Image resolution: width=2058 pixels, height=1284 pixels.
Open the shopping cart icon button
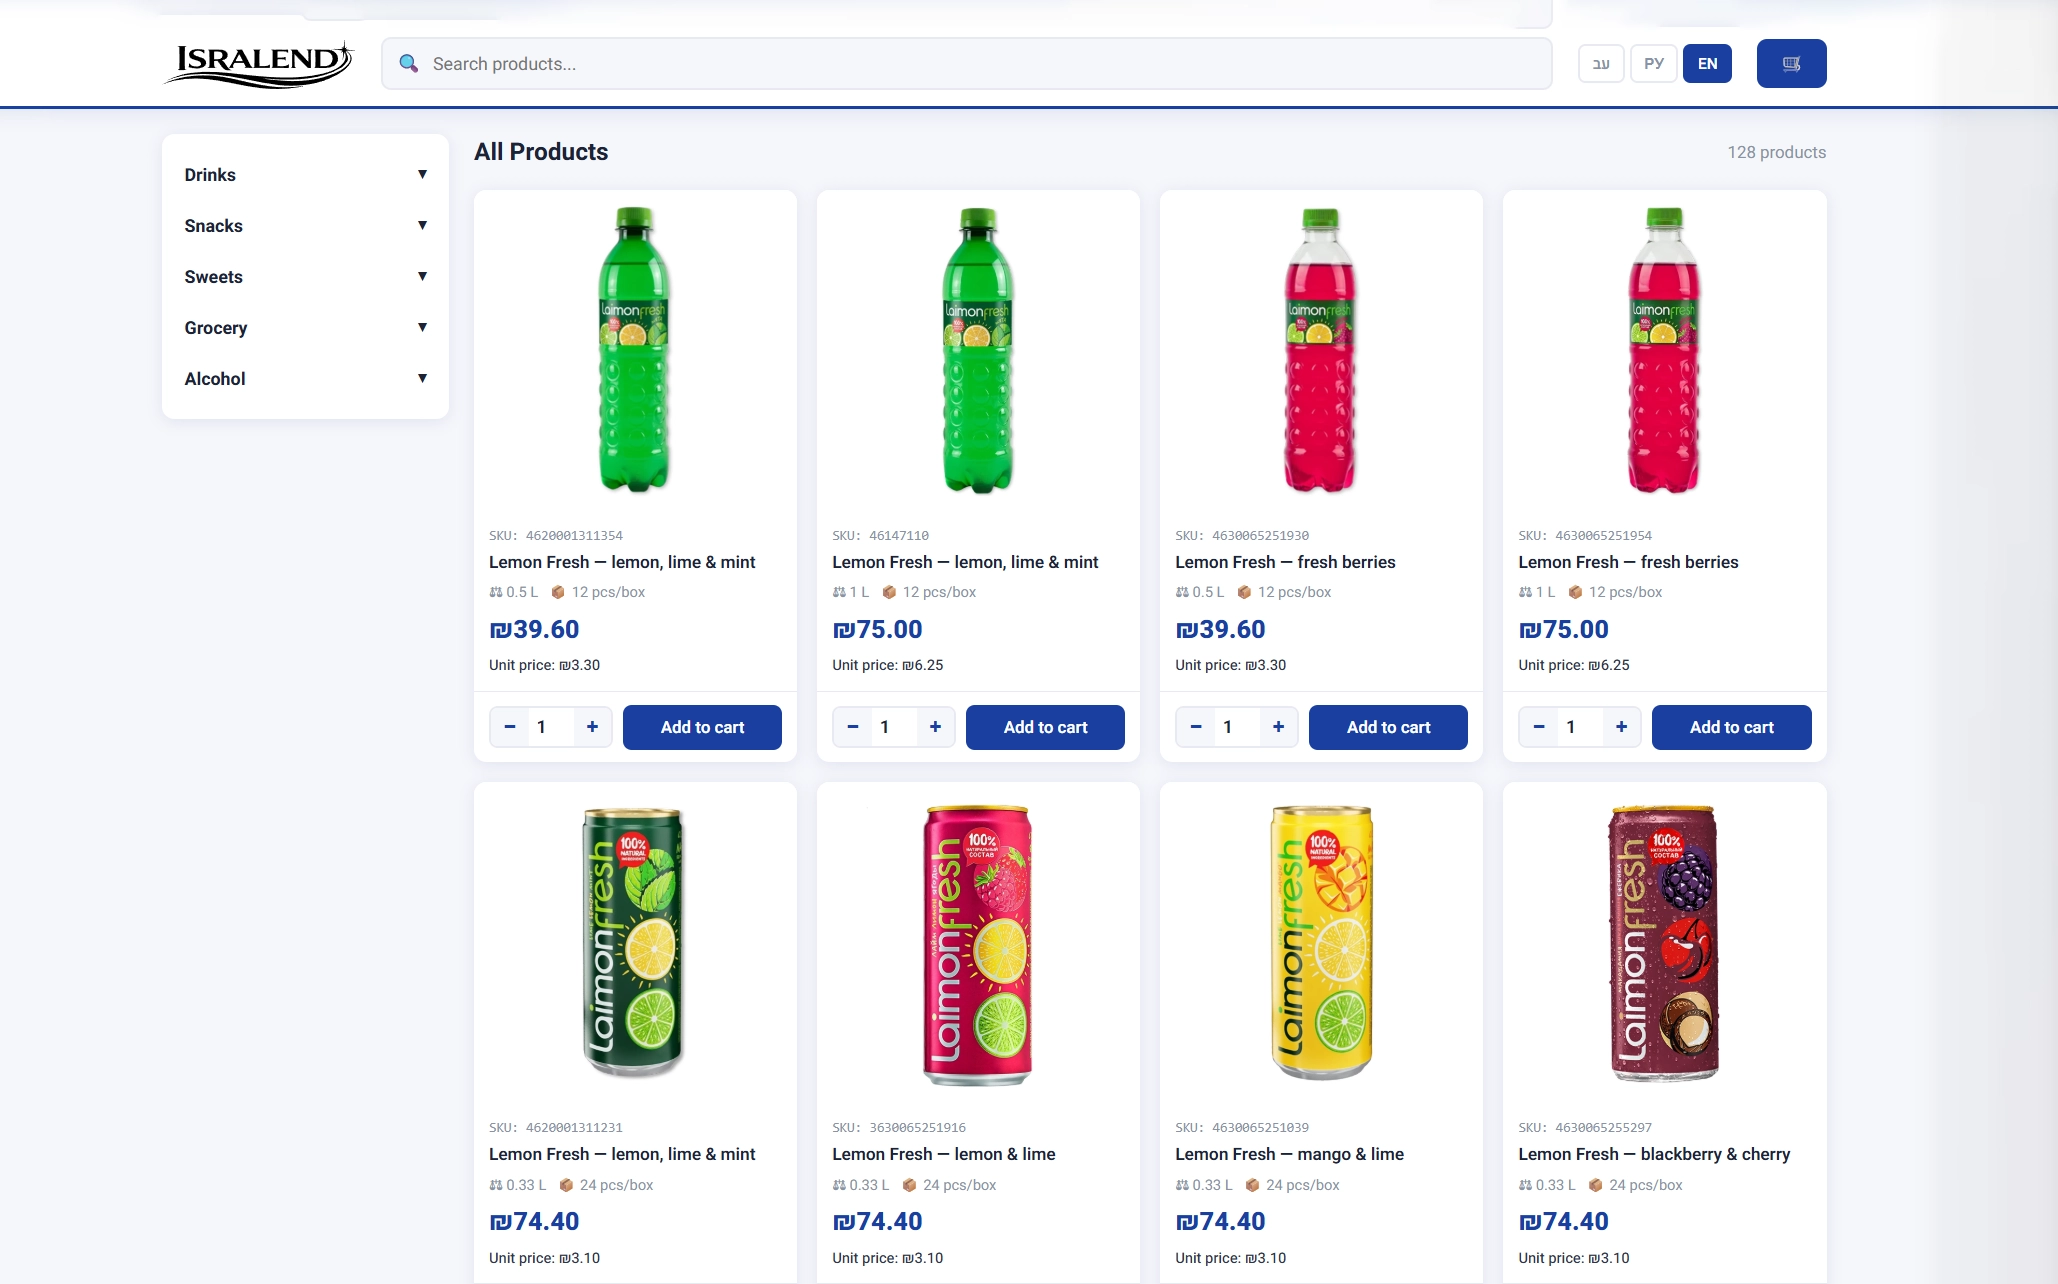click(x=1791, y=64)
